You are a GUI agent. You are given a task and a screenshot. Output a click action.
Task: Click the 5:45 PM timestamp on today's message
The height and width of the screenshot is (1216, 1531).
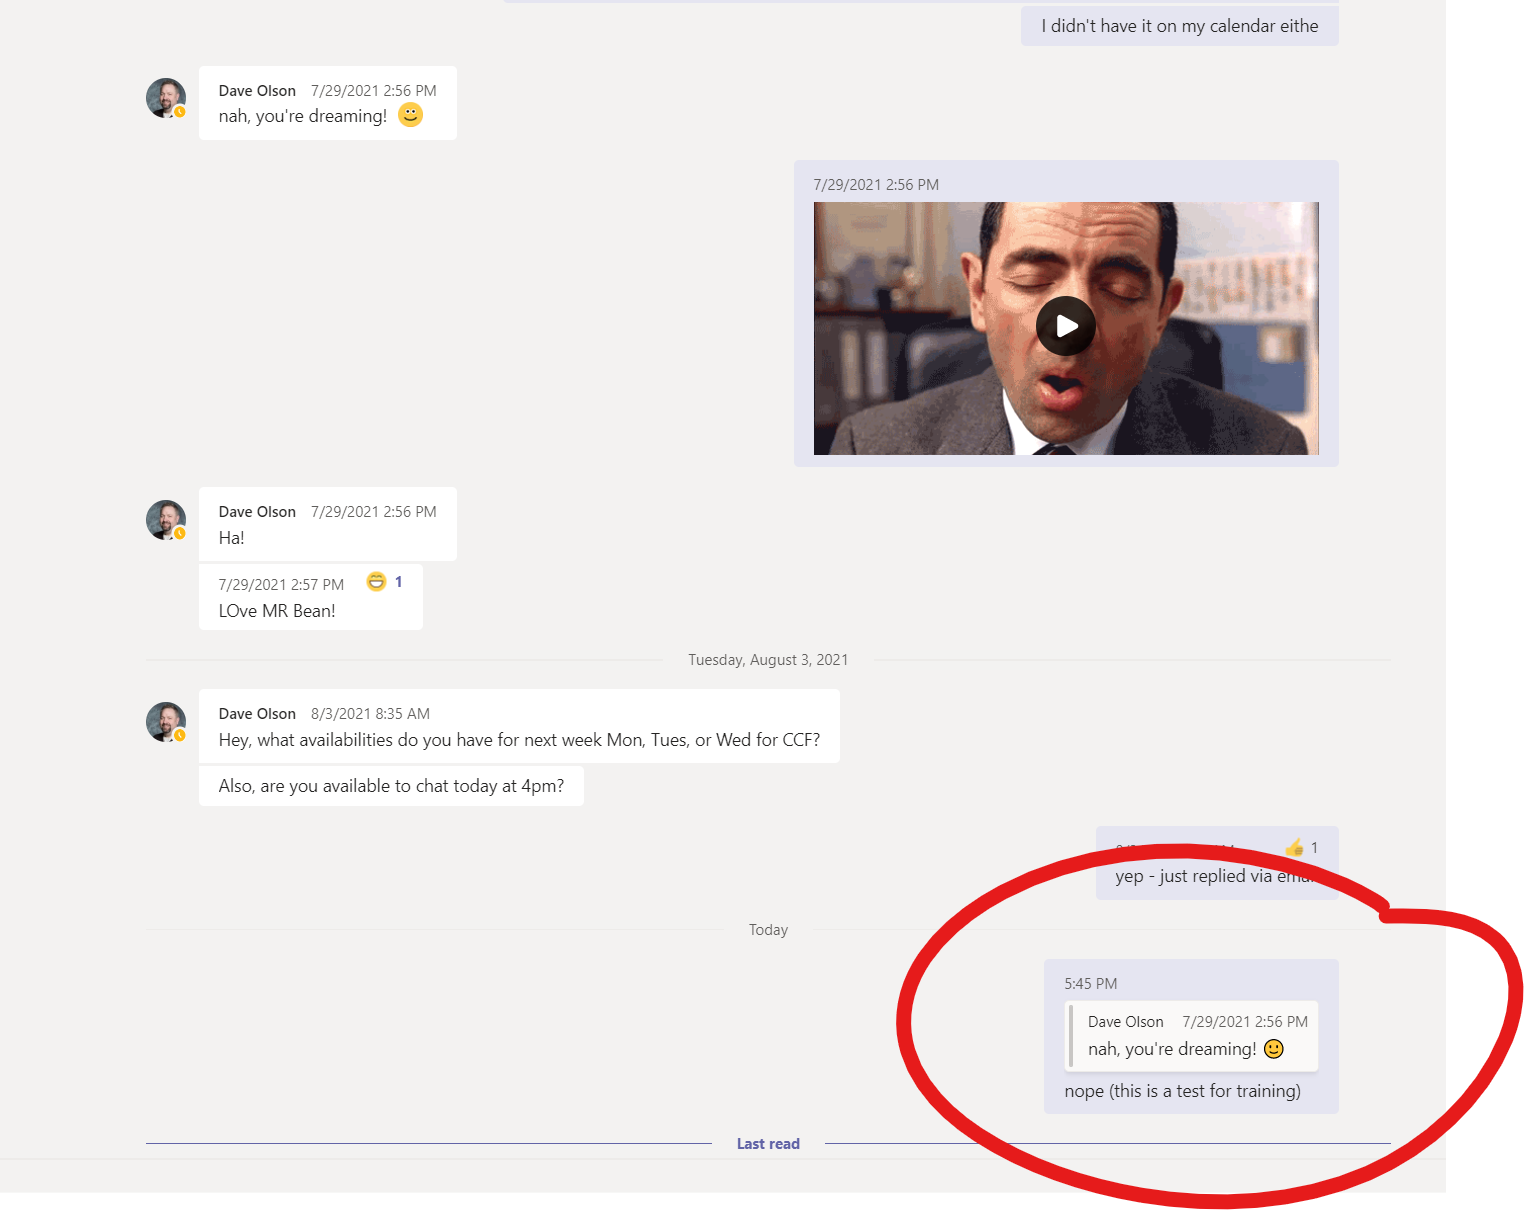[1091, 984]
